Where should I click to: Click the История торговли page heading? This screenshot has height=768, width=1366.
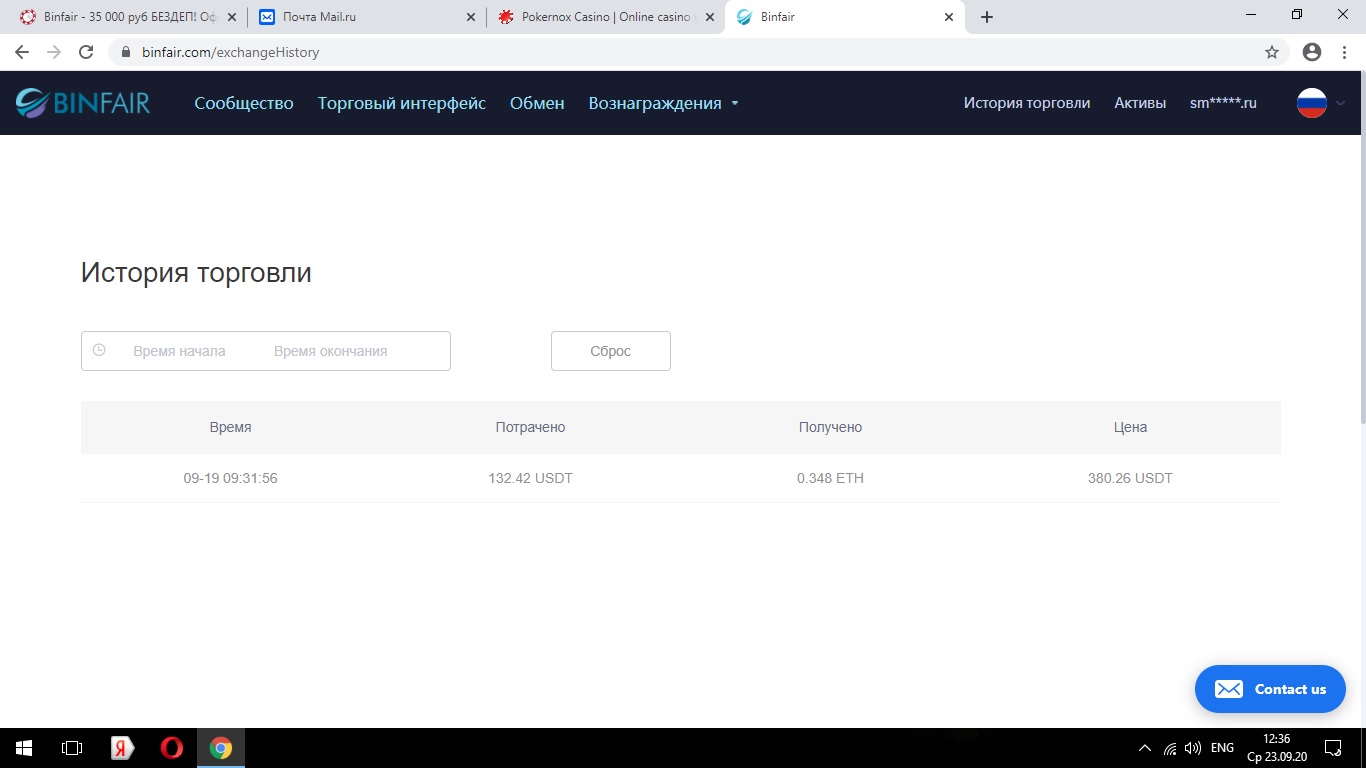[196, 273]
